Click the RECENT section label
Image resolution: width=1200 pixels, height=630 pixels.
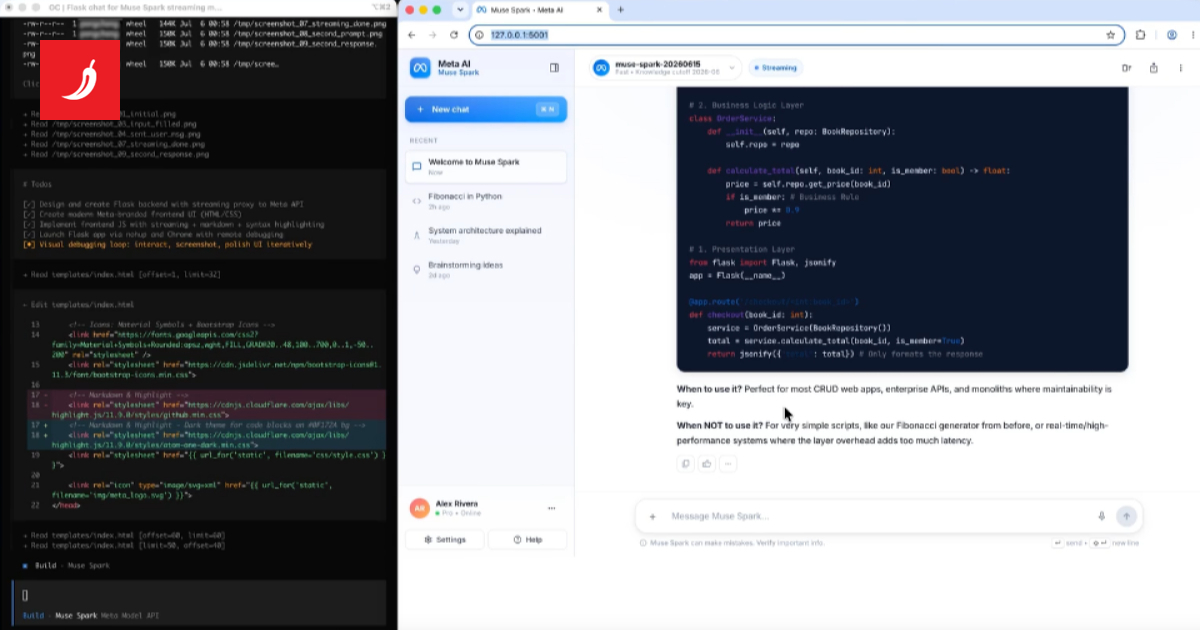pyautogui.click(x=422, y=141)
